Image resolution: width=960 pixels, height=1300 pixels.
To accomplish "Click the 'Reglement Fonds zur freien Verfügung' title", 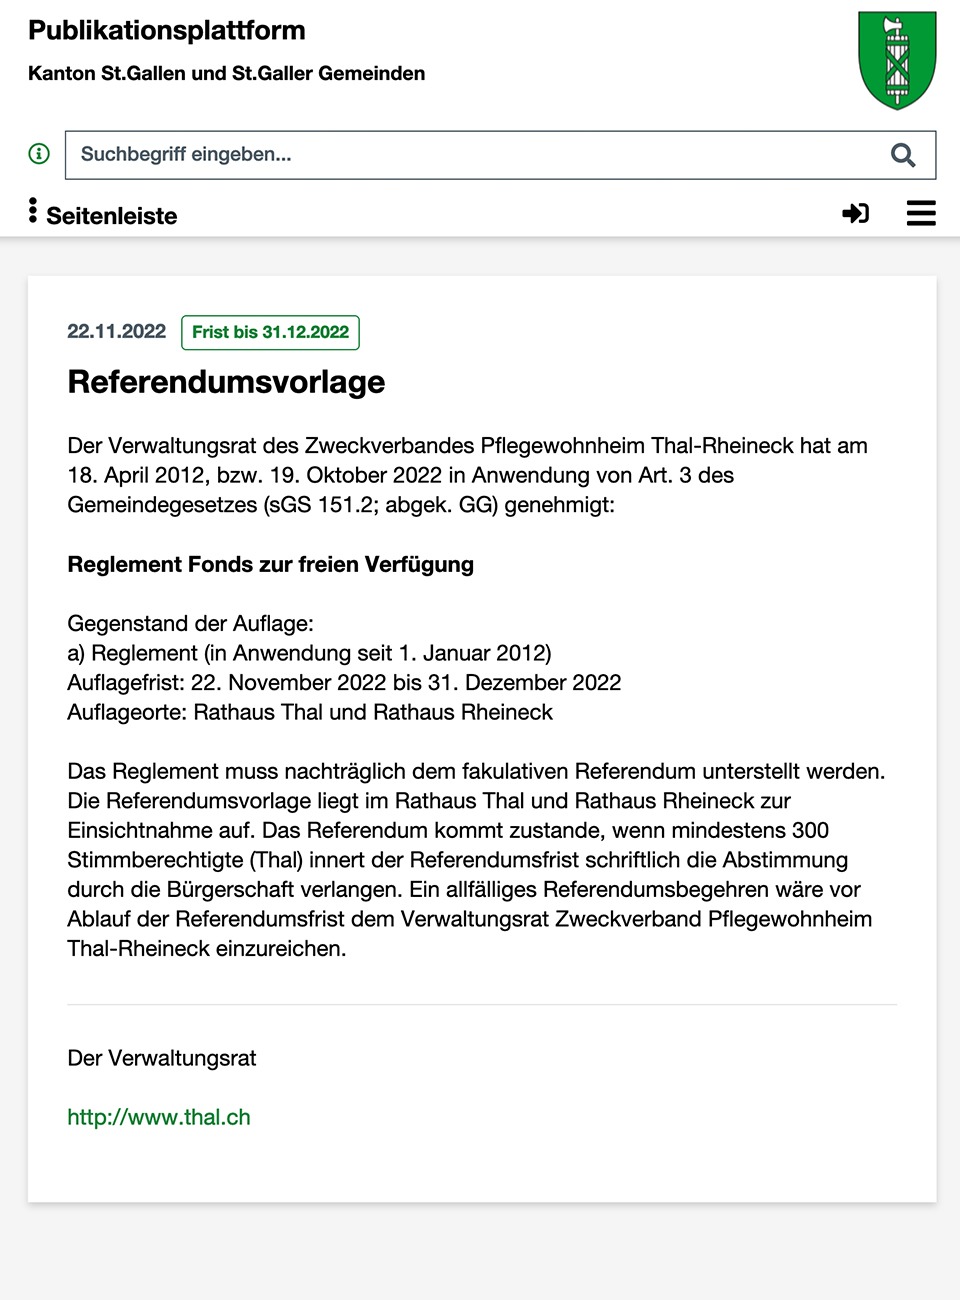I will point(270,564).
